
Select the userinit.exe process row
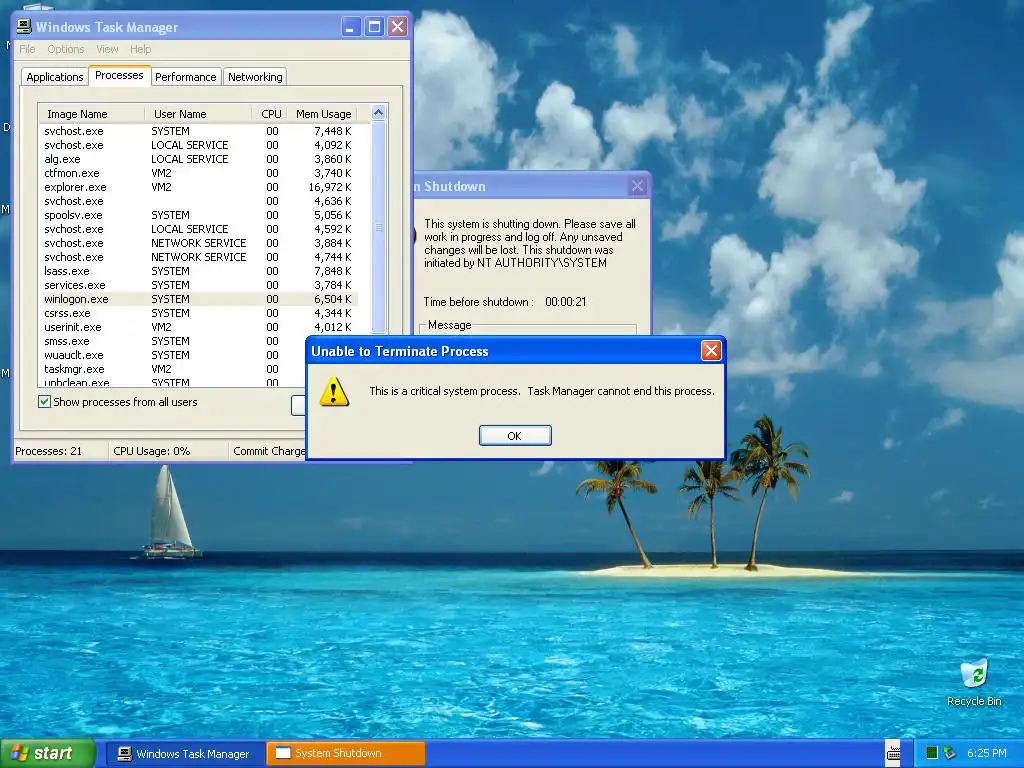(x=198, y=327)
